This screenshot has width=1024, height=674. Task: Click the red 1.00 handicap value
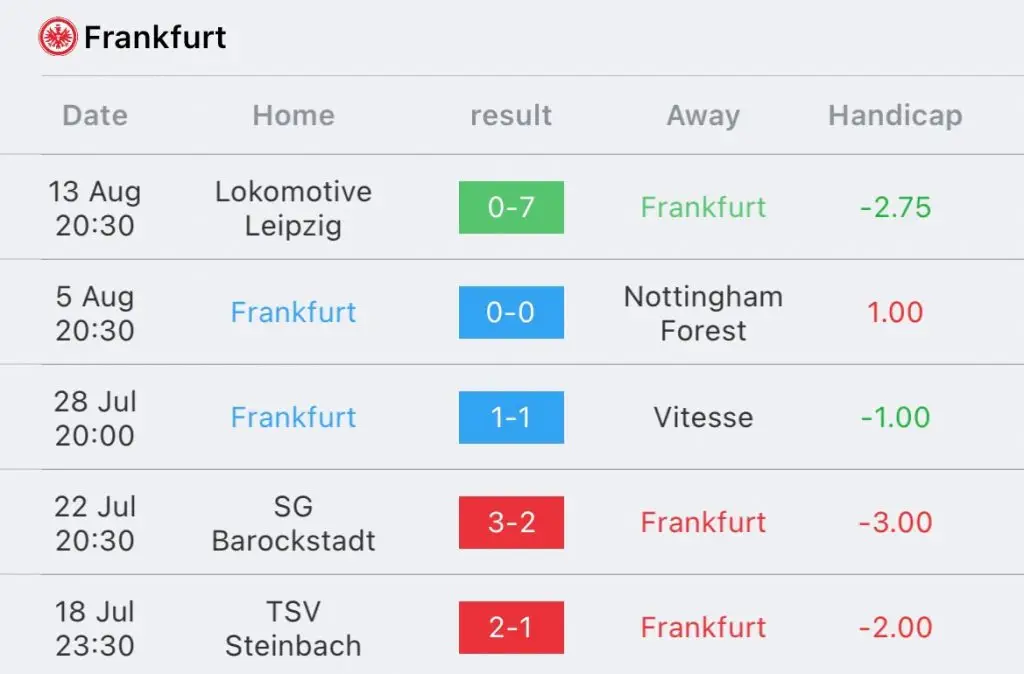pyautogui.click(x=895, y=312)
